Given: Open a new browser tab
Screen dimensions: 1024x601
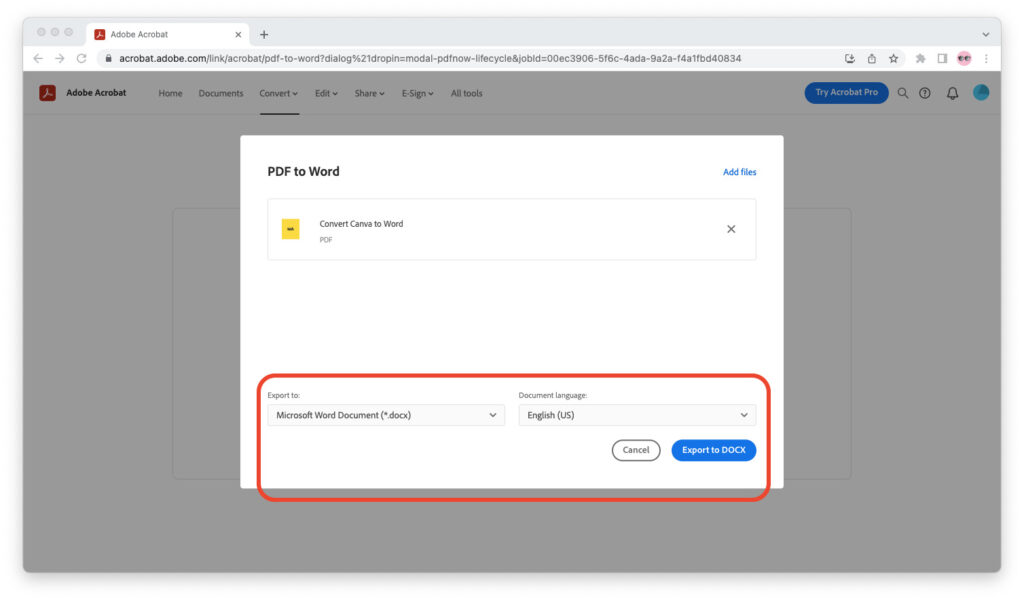Looking at the screenshot, I should pyautogui.click(x=264, y=35).
